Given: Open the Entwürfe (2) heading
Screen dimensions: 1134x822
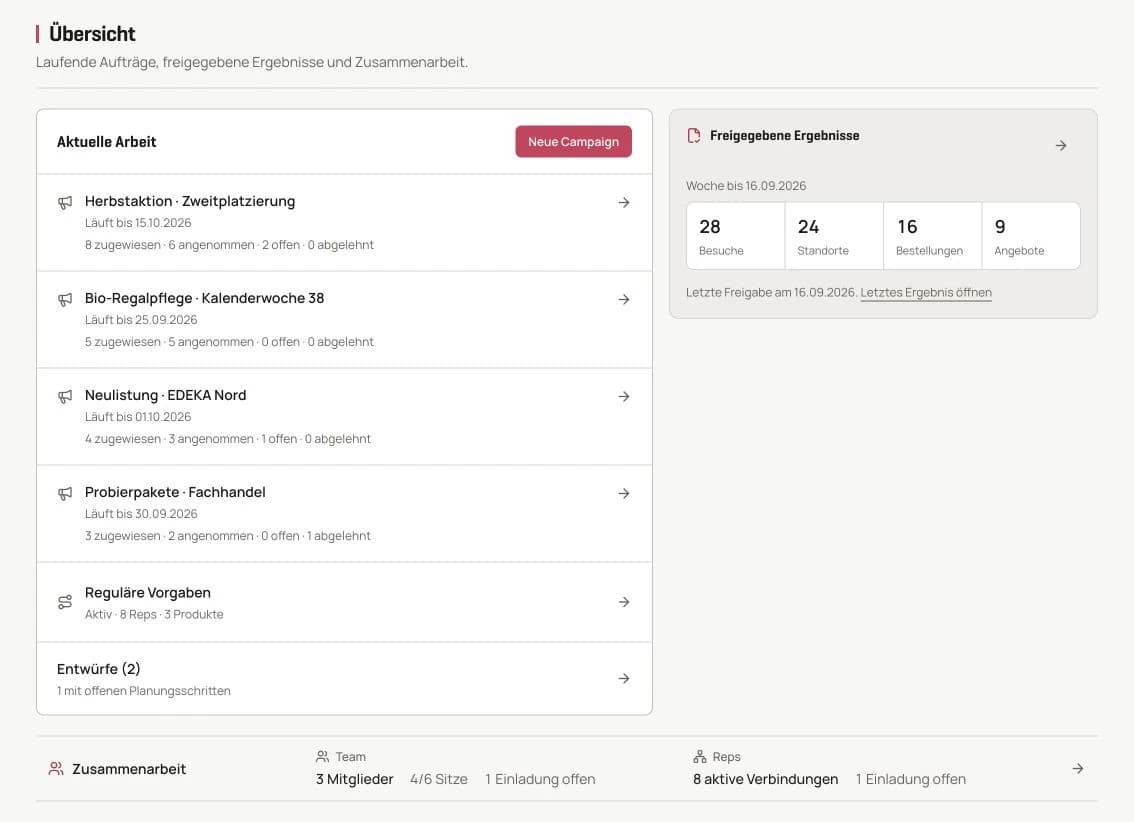Looking at the screenshot, I should point(98,669).
